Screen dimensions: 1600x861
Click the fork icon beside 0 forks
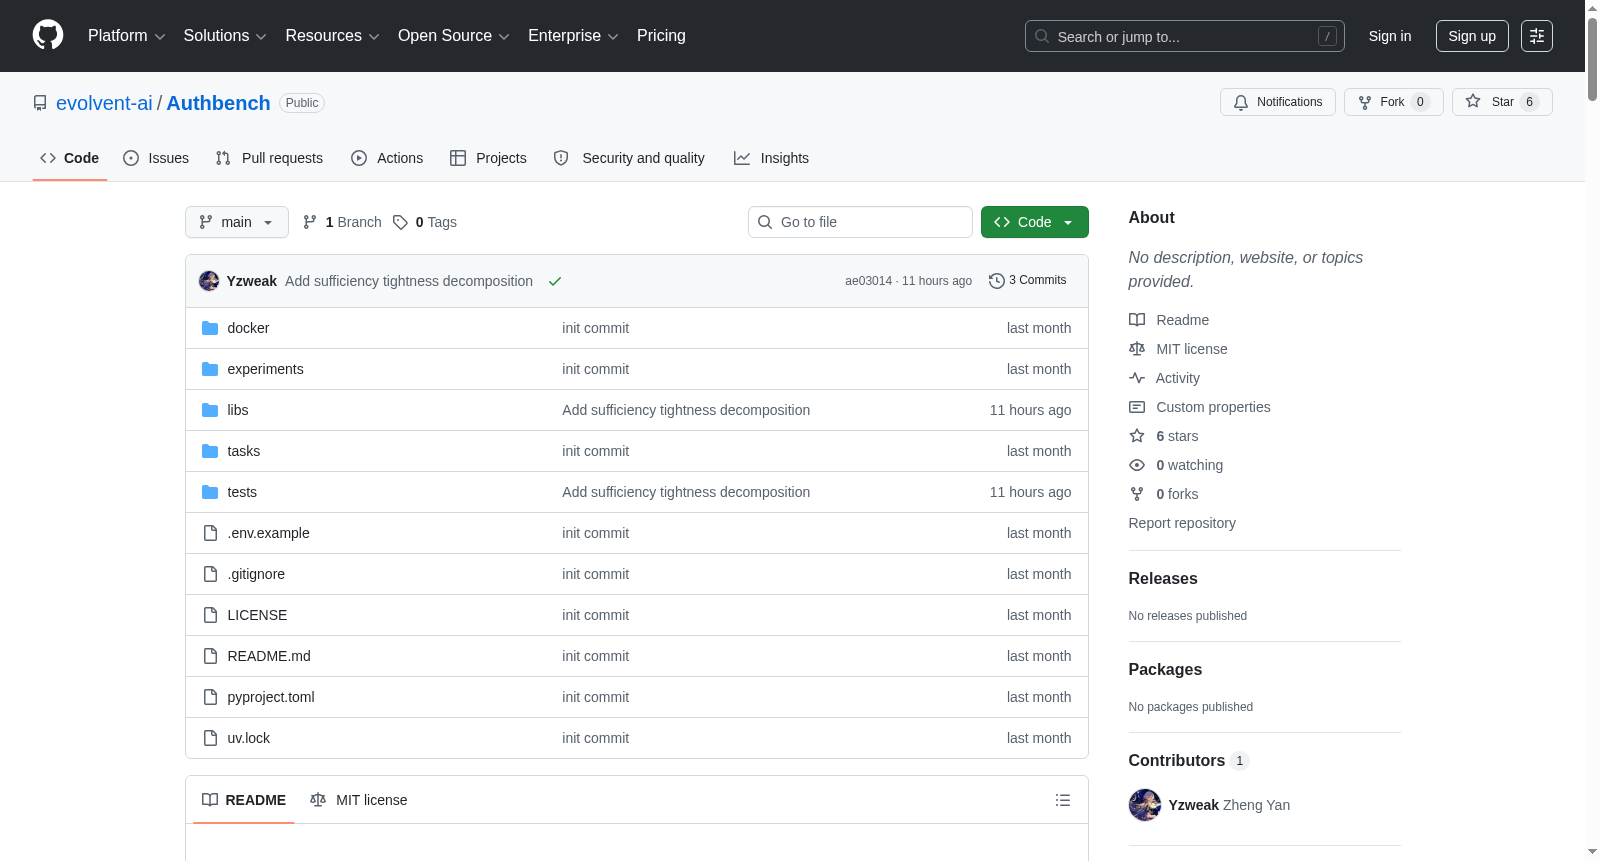[x=1137, y=494]
